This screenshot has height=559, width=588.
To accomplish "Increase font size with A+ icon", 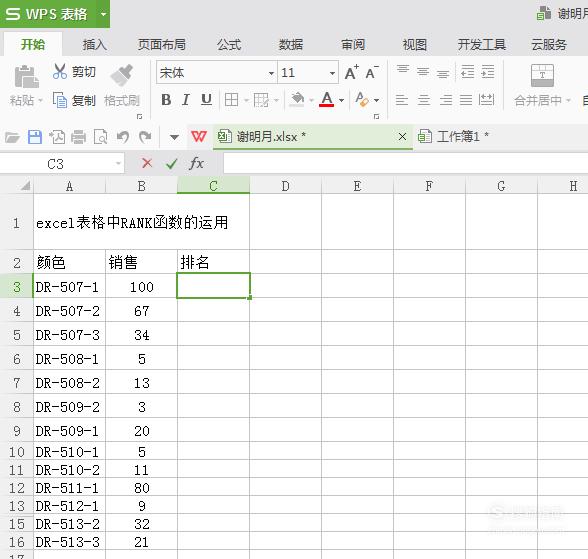I will 352,72.
